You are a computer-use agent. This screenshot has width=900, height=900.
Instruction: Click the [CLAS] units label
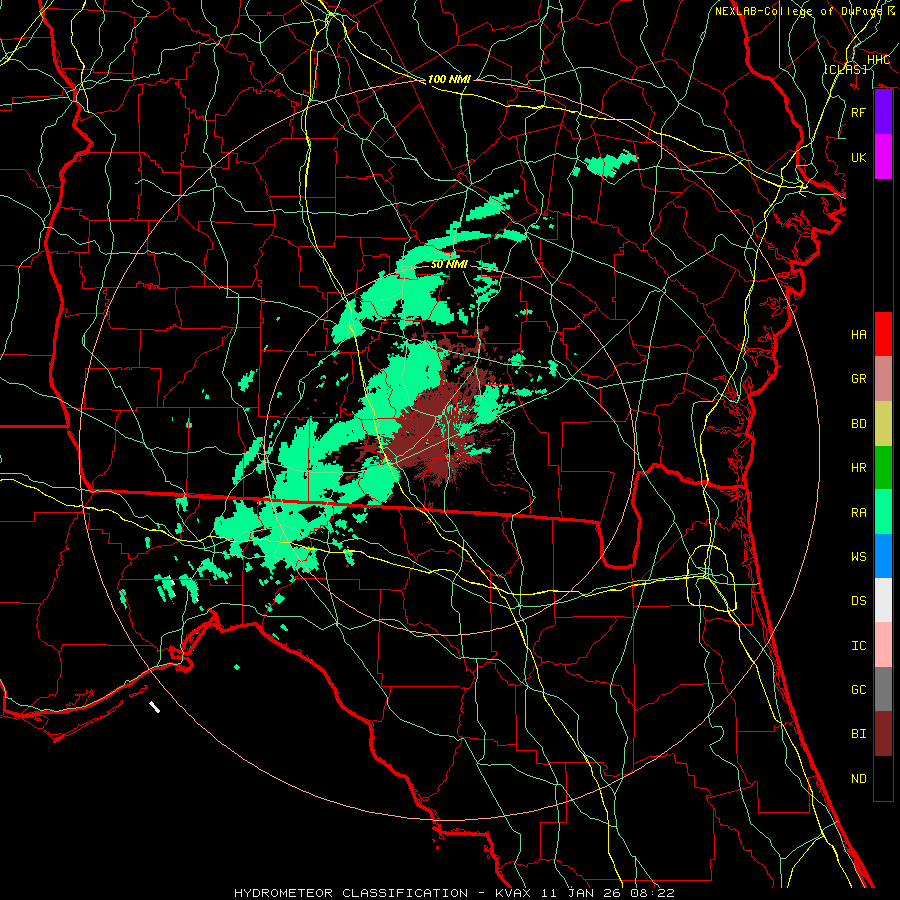845,69
